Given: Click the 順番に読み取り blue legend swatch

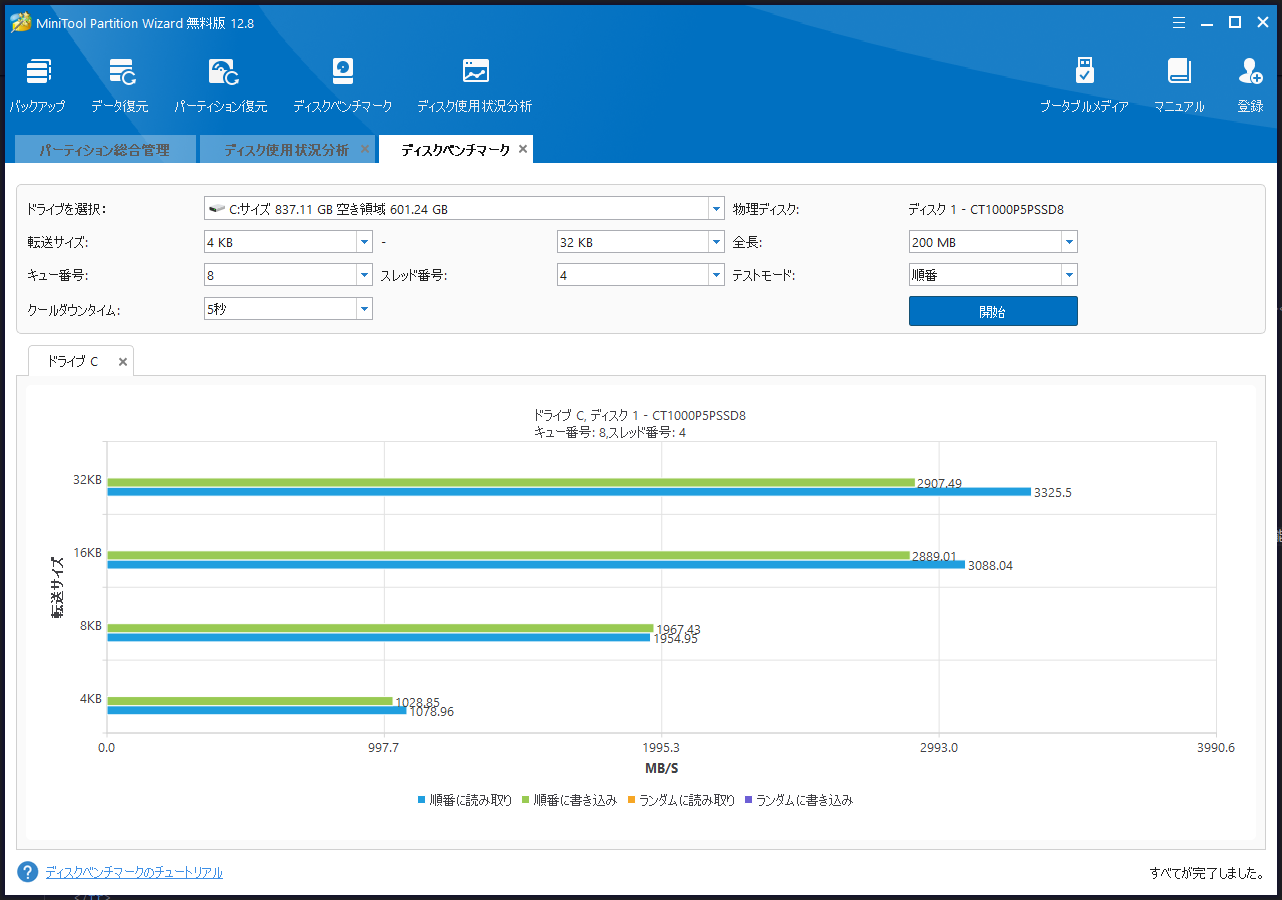Looking at the screenshot, I should (422, 800).
